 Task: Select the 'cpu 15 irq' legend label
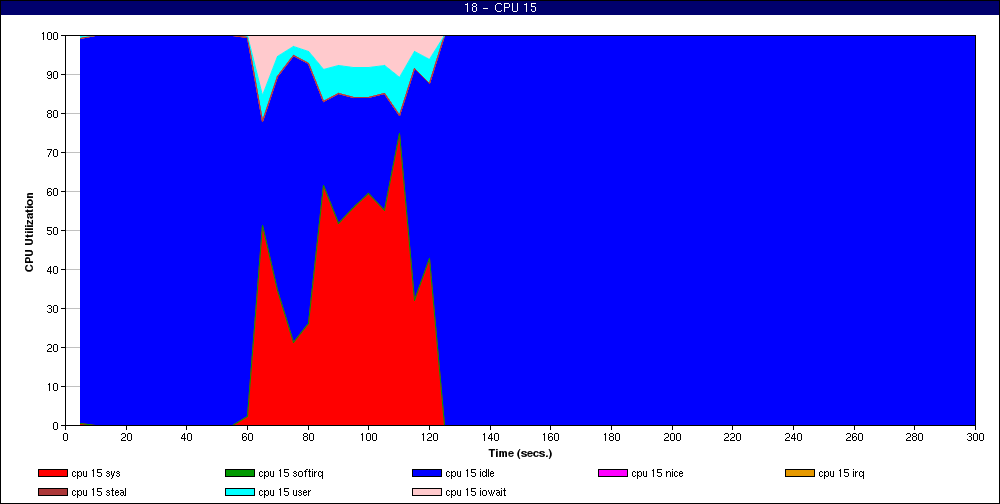(841, 473)
